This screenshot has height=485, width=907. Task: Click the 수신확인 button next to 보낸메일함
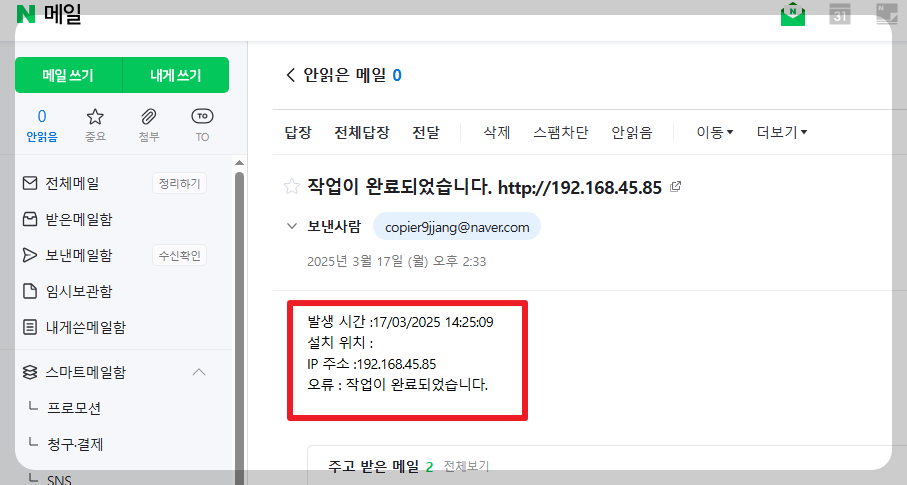point(179,255)
